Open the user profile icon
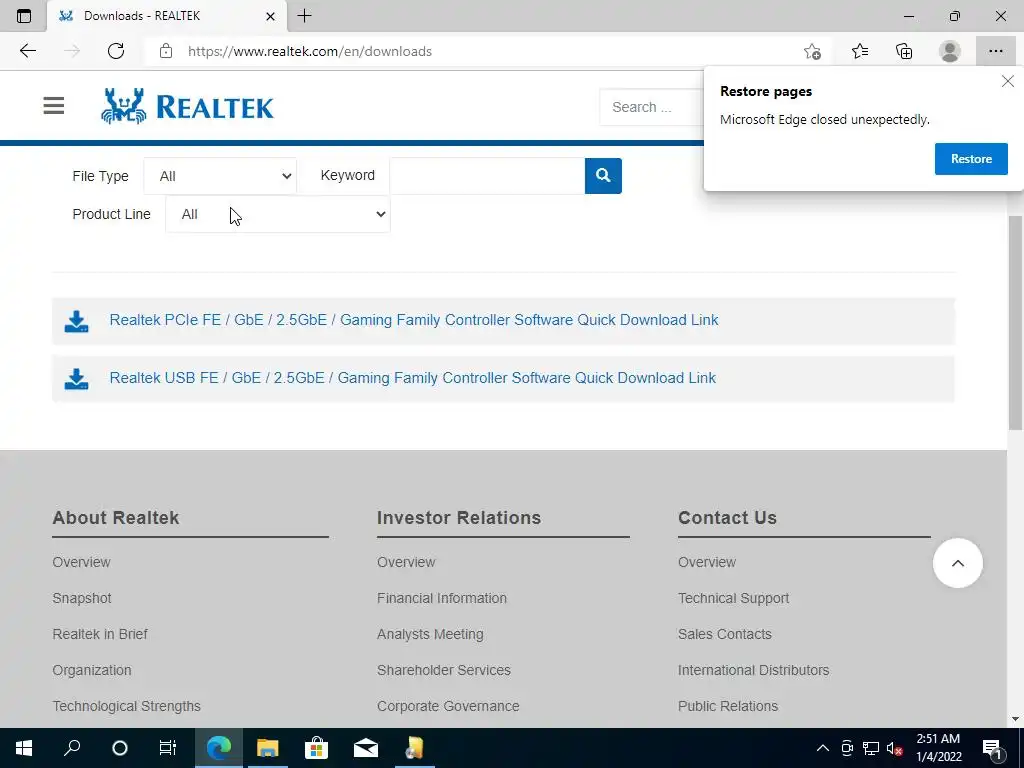 950,51
